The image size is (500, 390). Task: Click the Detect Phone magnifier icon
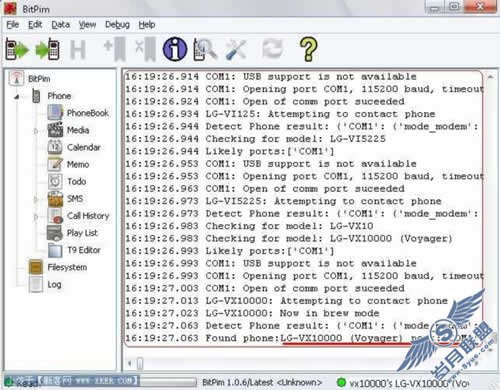pyautogui.click(x=205, y=49)
